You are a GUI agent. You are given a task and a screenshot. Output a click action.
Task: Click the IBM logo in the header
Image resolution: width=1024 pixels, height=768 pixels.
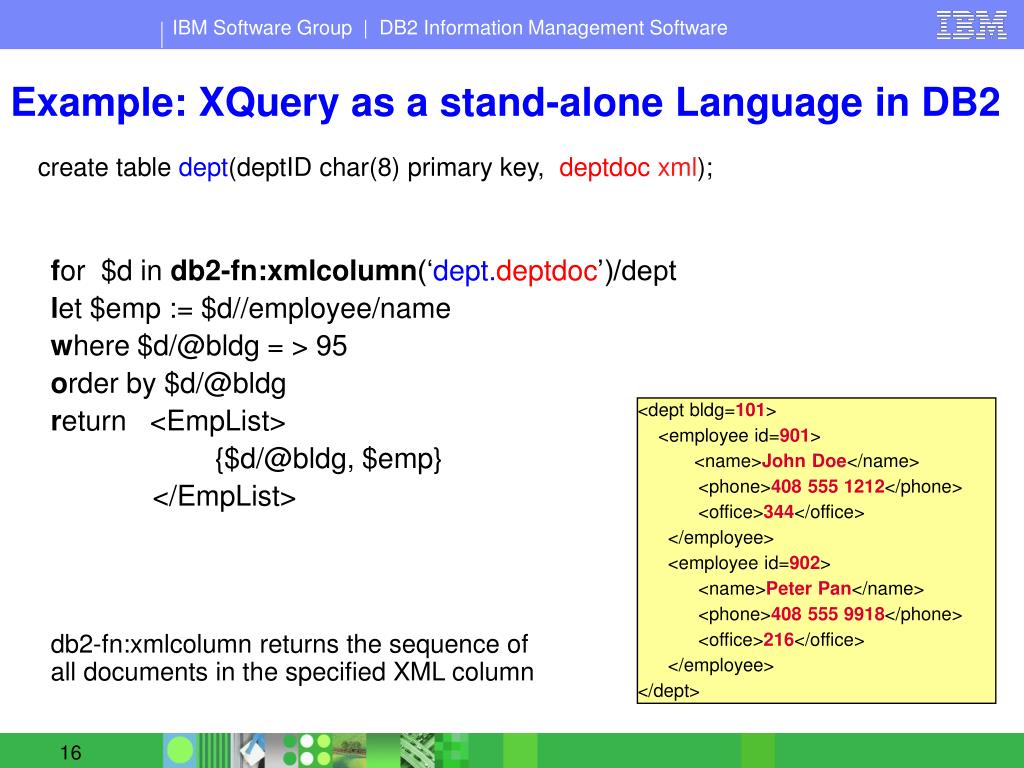pos(971,25)
